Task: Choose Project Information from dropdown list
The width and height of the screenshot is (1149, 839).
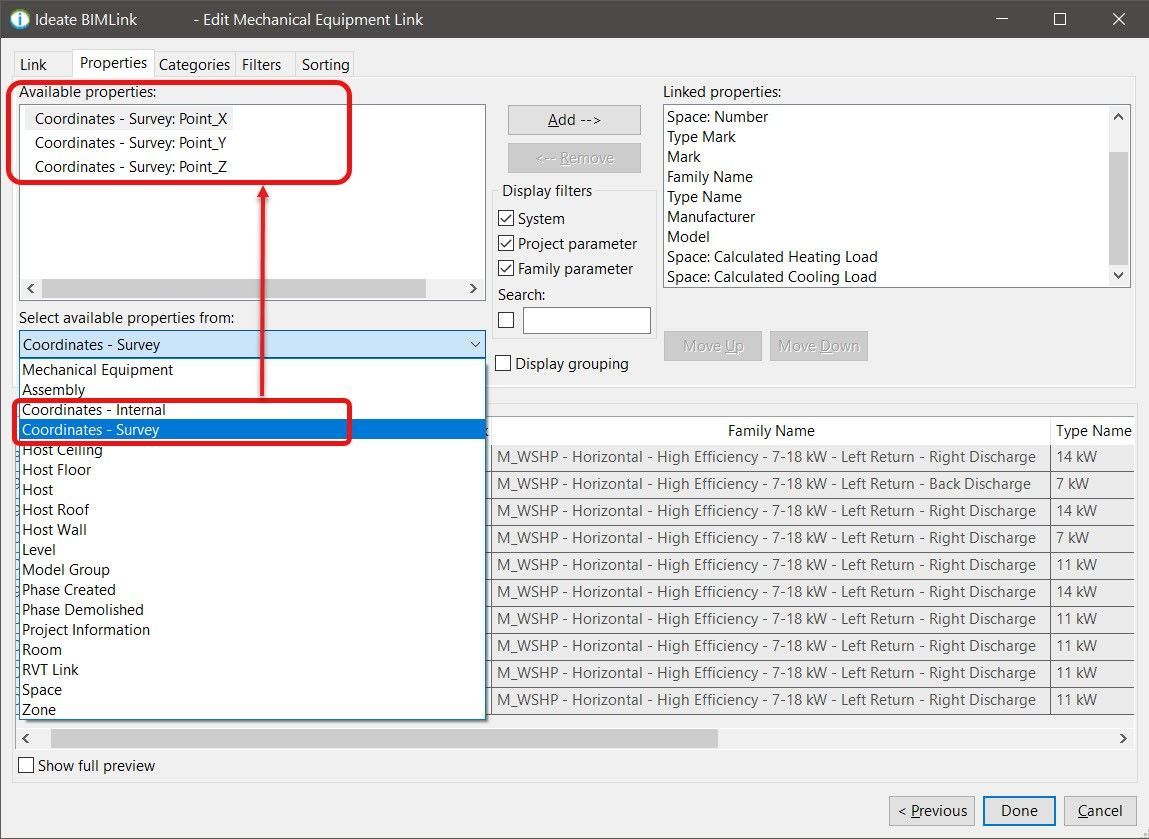Action: click(x=252, y=629)
